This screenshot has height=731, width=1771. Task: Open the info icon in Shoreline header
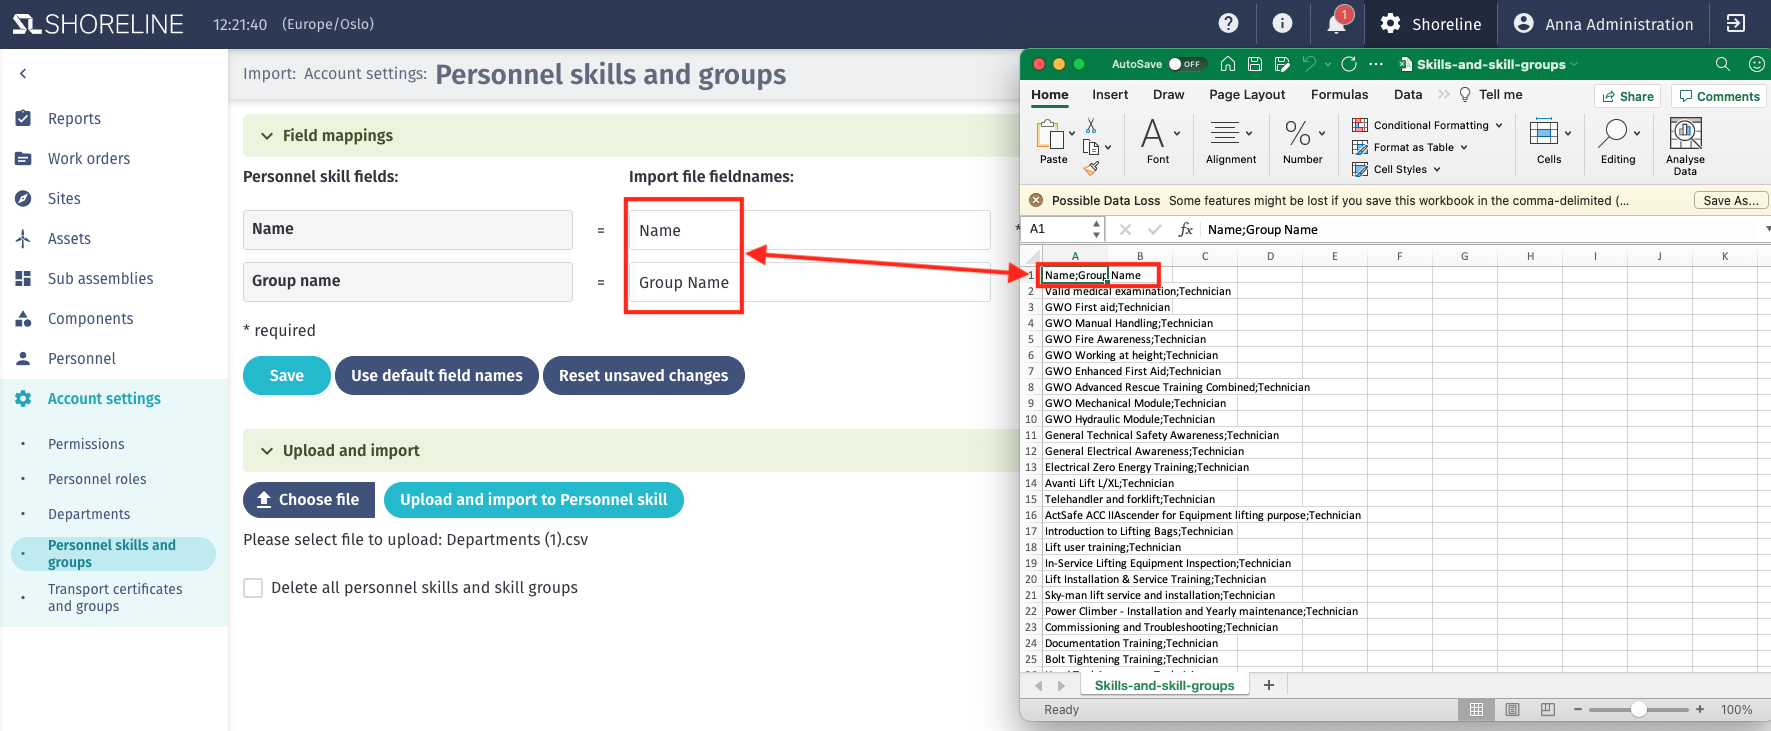point(1282,23)
